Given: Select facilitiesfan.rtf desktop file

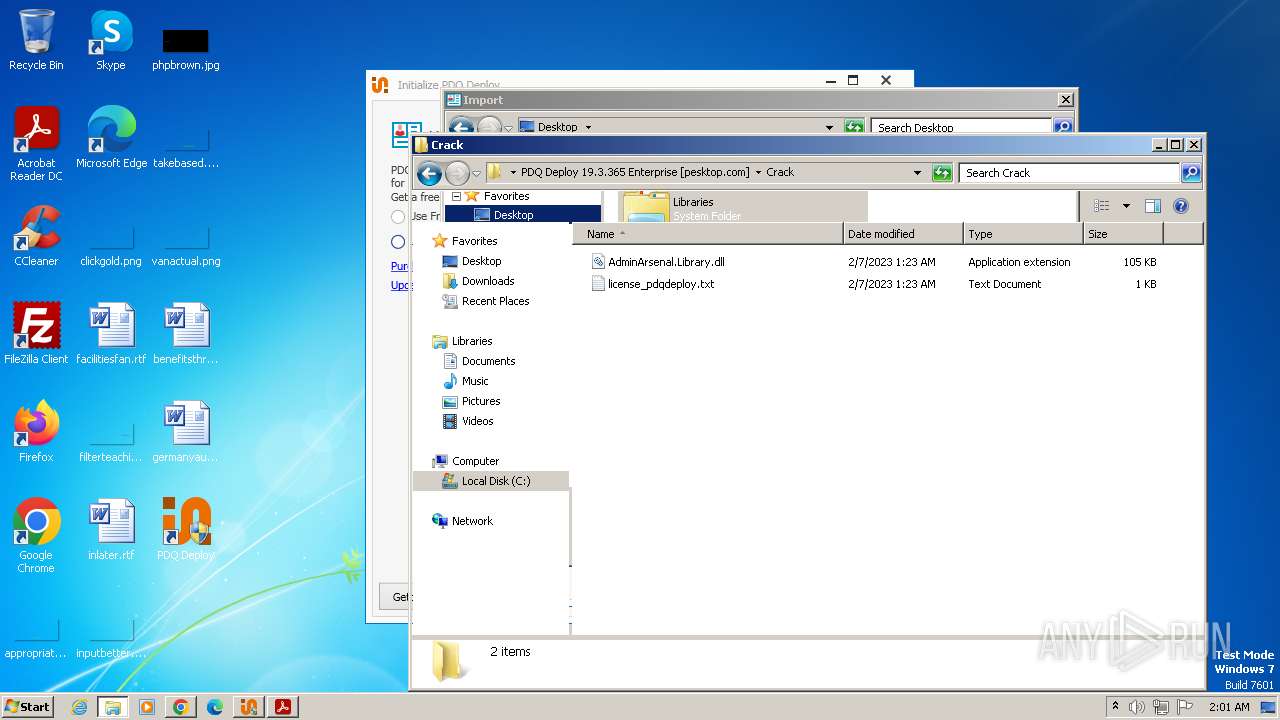Looking at the screenshot, I should [111, 334].
